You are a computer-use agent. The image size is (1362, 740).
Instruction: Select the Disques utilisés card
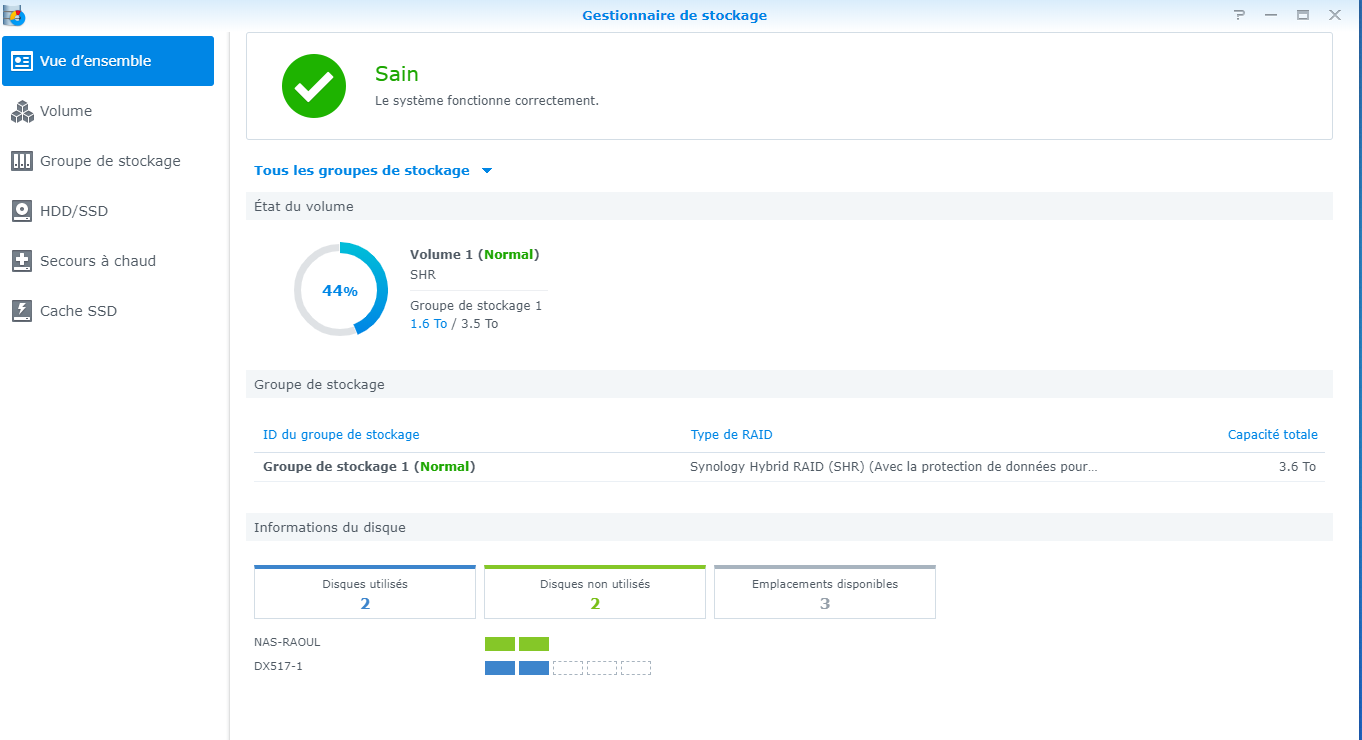point(365,592)
